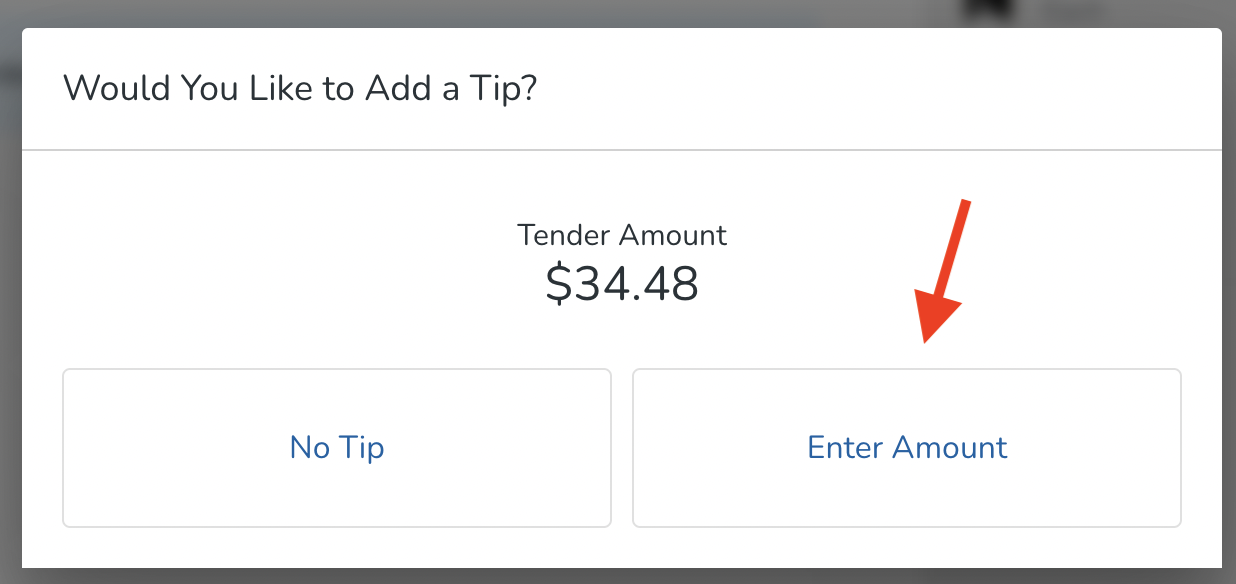Click the grayed background at the top left corner
Screen dimensions: 1236x584
8,8
